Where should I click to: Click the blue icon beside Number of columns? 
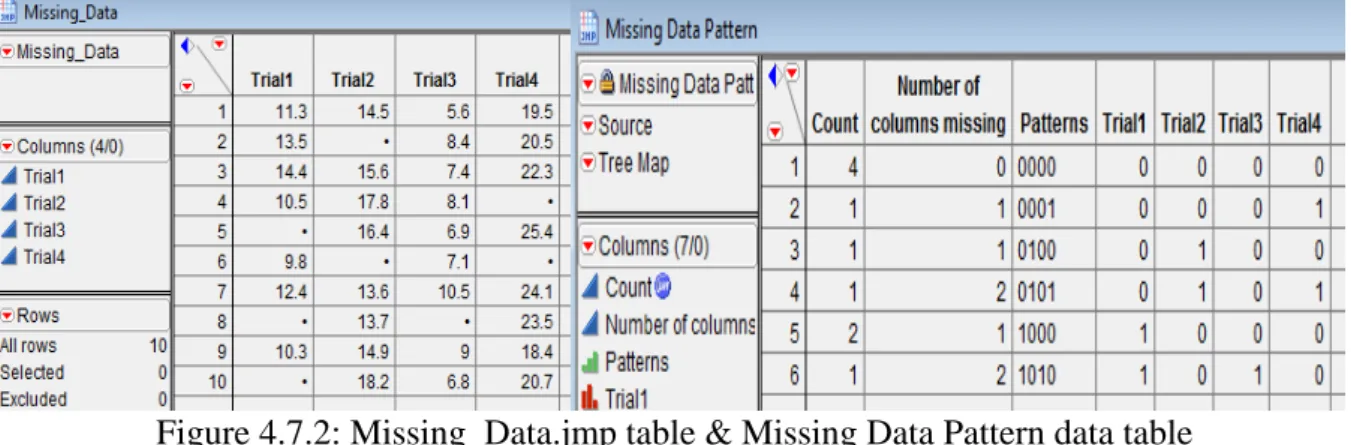(x=591, y=324)
